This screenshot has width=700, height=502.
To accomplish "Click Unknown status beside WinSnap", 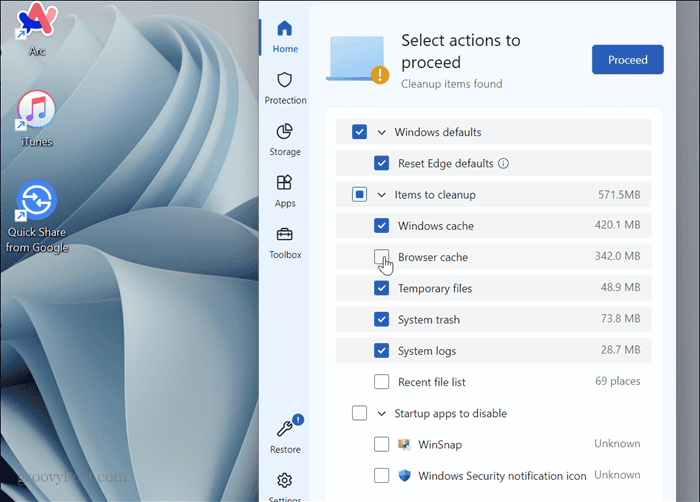I will [x=617, y=443].
